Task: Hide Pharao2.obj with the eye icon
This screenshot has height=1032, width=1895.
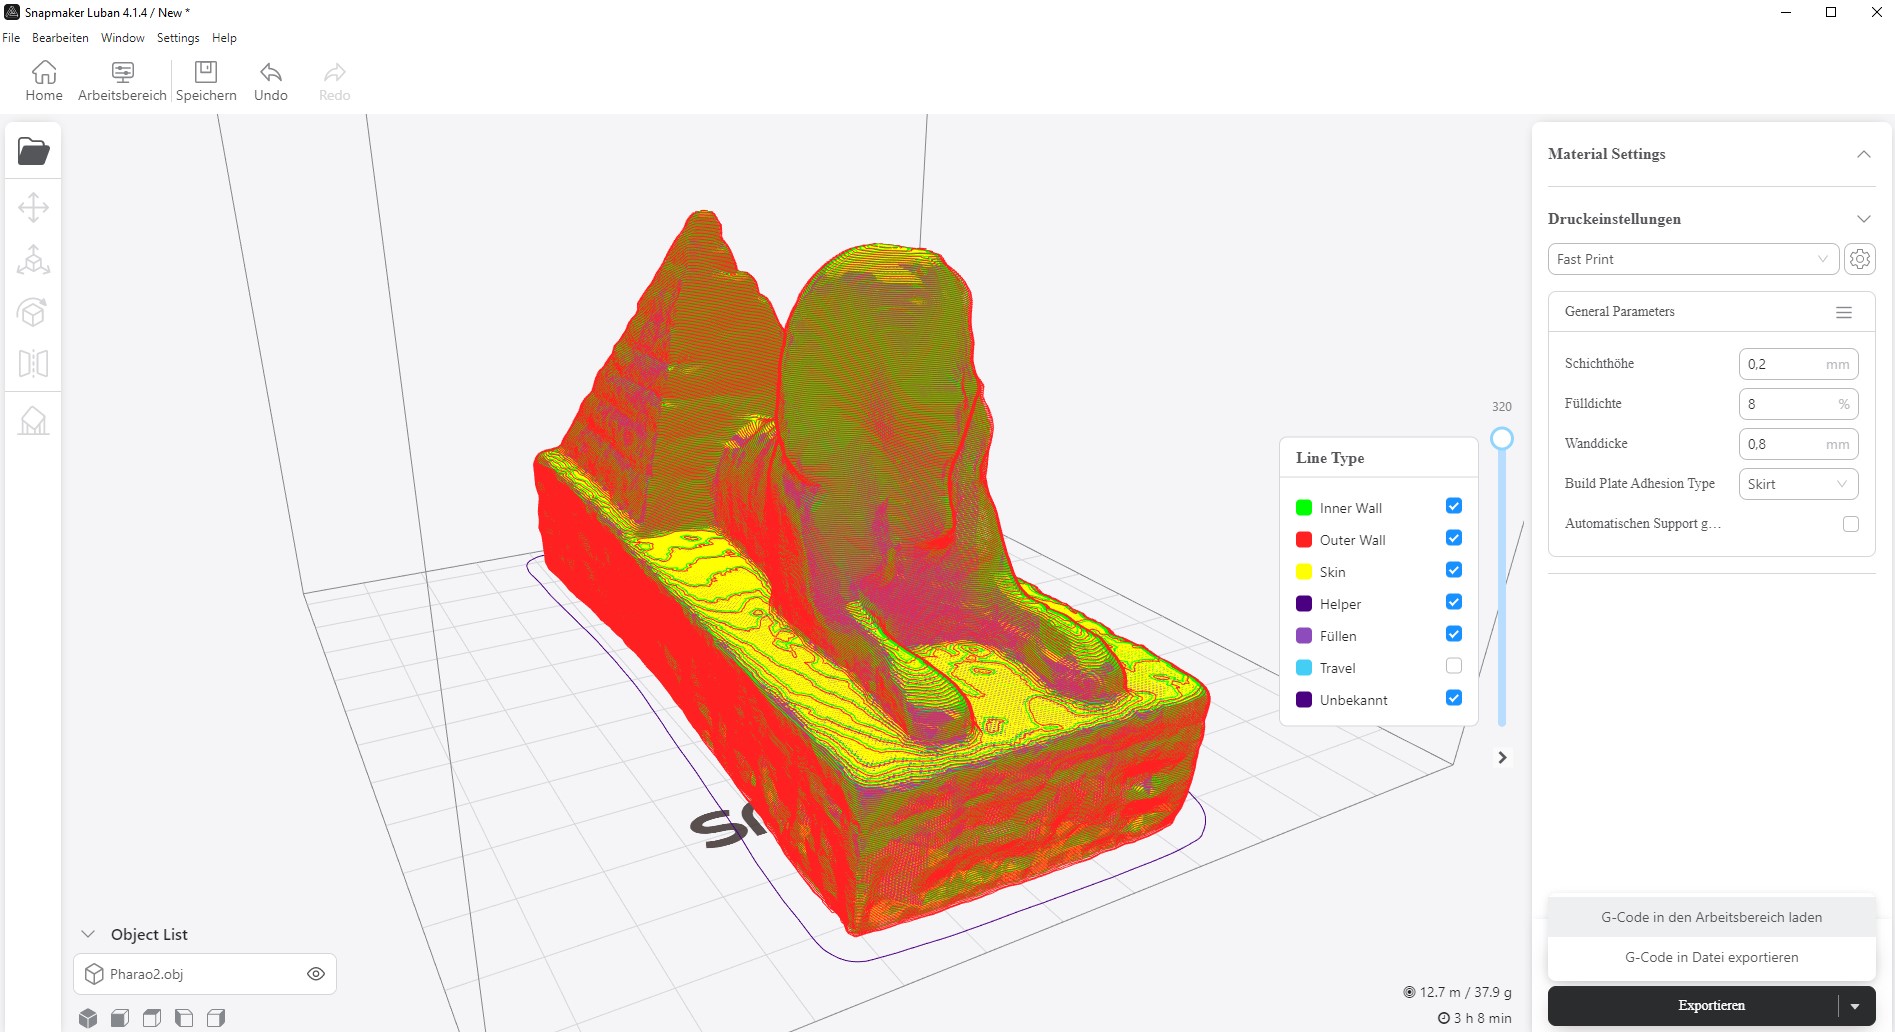Action: point(316,974)
